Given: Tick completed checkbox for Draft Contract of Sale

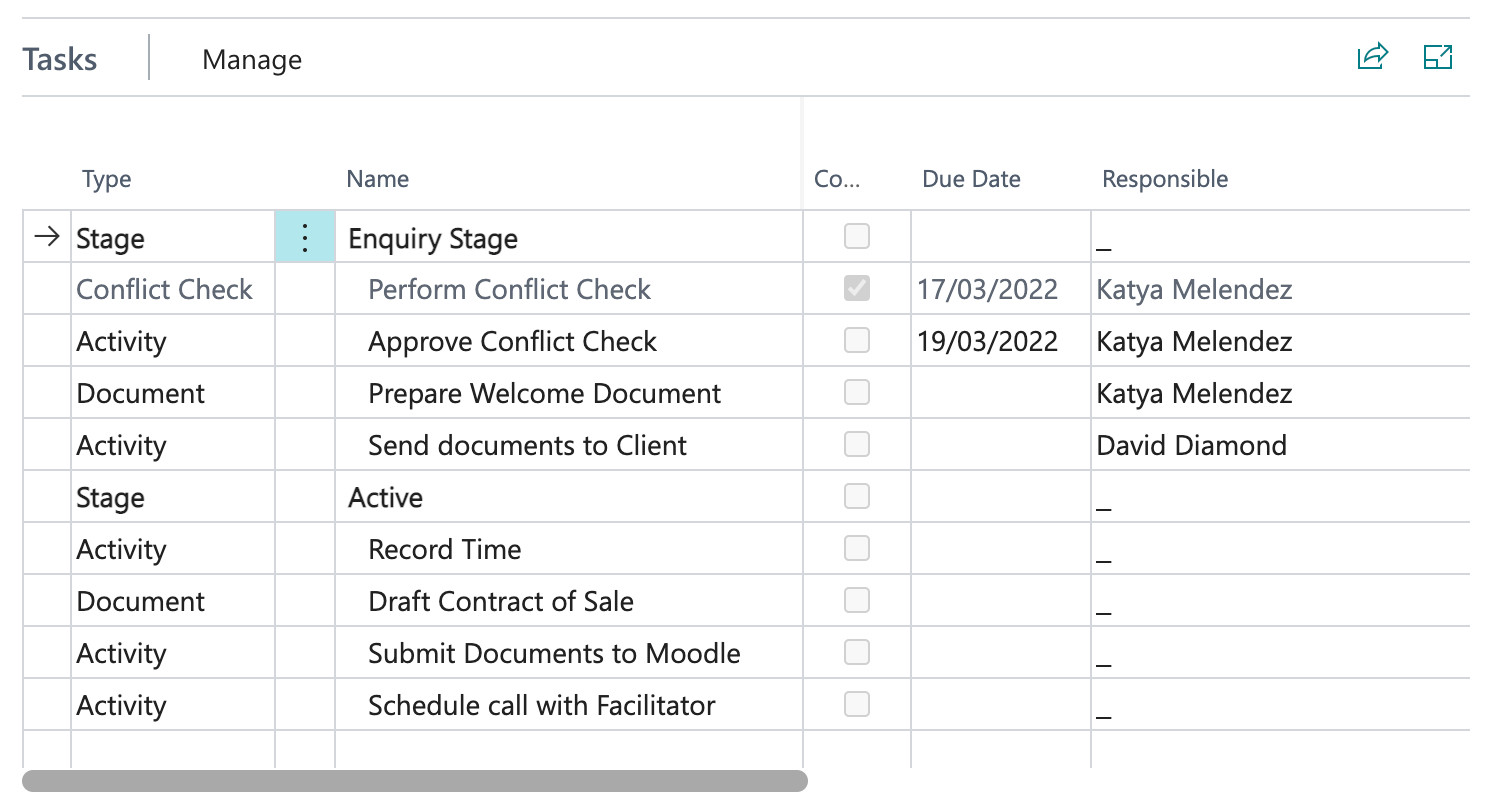Looking at the screenshot, I should (x=857, y=601).
